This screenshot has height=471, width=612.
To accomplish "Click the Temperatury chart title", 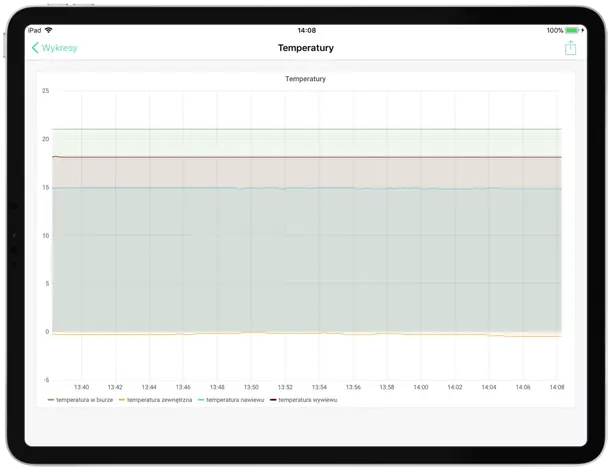I will tap(305, 78).
